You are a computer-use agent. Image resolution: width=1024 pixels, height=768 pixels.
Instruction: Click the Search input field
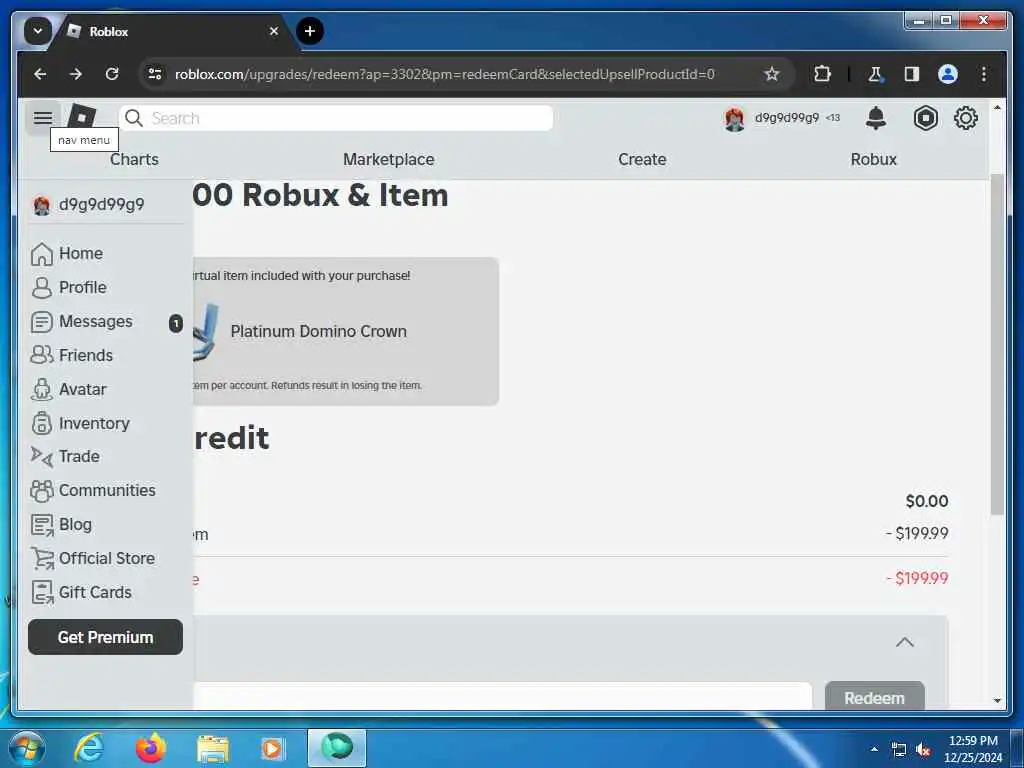336,118
